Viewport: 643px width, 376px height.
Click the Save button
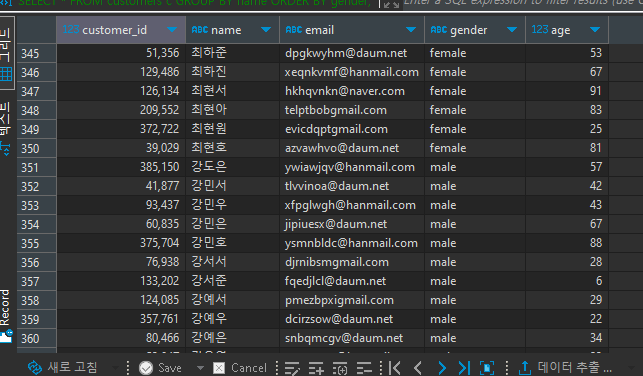pyautogui.click(x=160, y=368)
